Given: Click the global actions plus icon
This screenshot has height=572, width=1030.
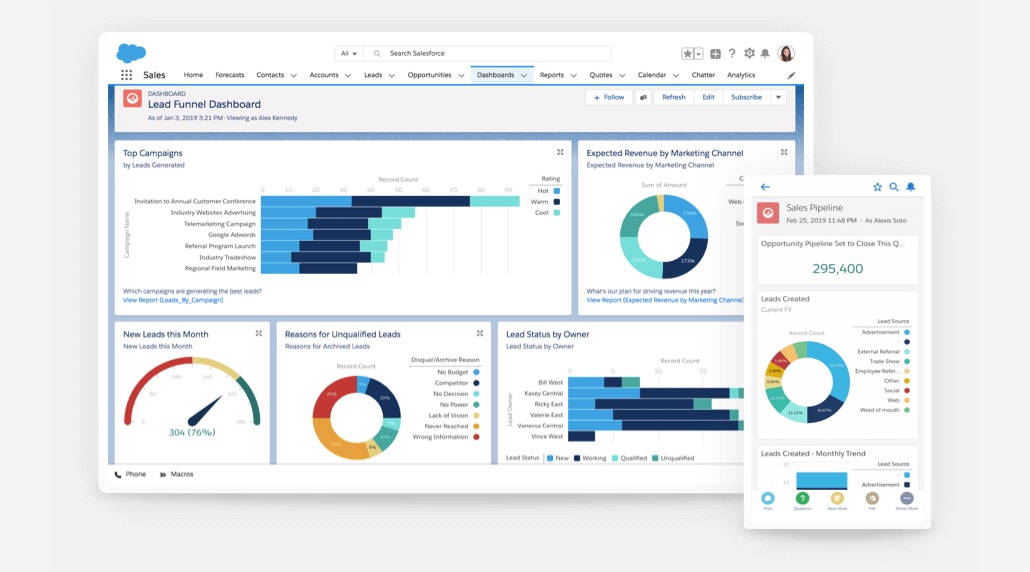Looking at the screenshot, I should (715, 54).
